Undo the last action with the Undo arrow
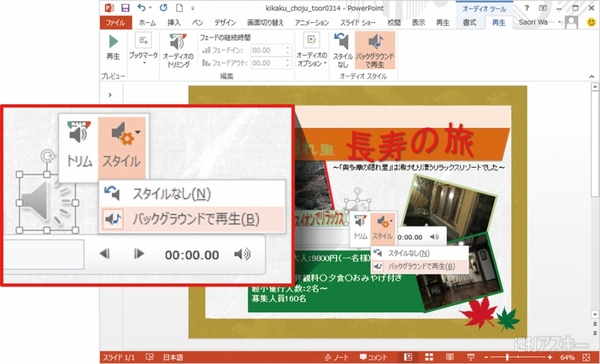This screenshot has width=600, height=364. tap(142, 8)
